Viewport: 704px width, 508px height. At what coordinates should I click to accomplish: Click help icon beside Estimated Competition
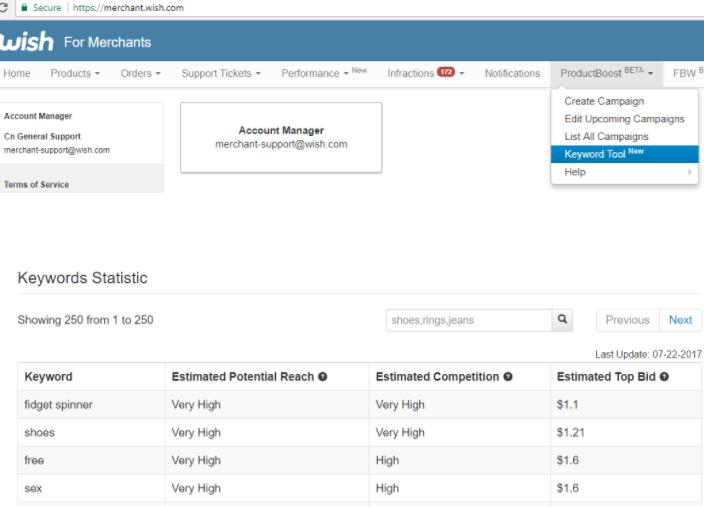click(509, 377)
